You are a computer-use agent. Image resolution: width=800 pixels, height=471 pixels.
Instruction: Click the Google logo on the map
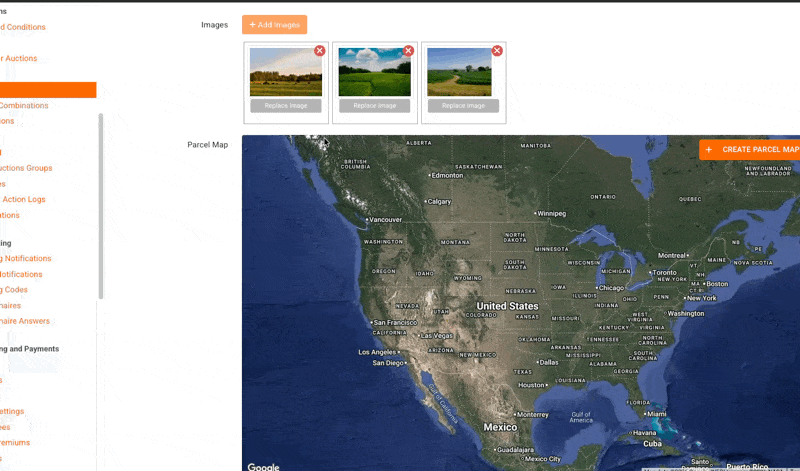click(263, 466)
